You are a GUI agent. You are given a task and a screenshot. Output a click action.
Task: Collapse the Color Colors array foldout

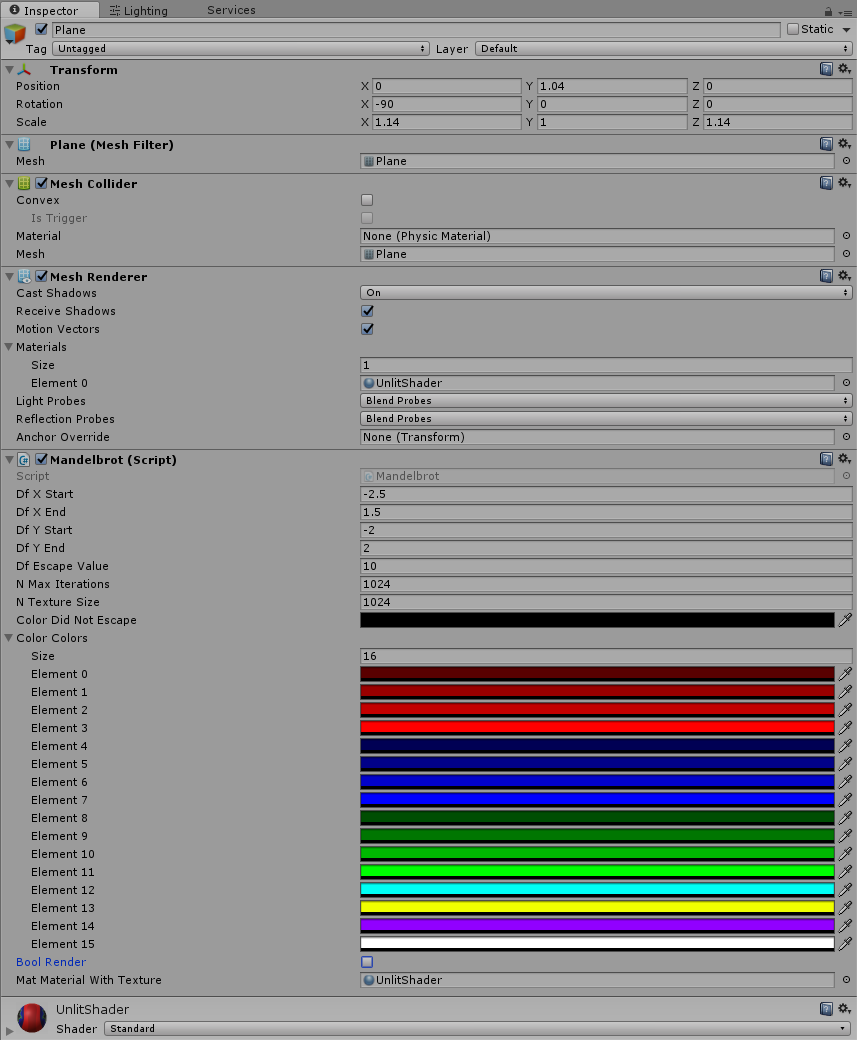point(9,638)
